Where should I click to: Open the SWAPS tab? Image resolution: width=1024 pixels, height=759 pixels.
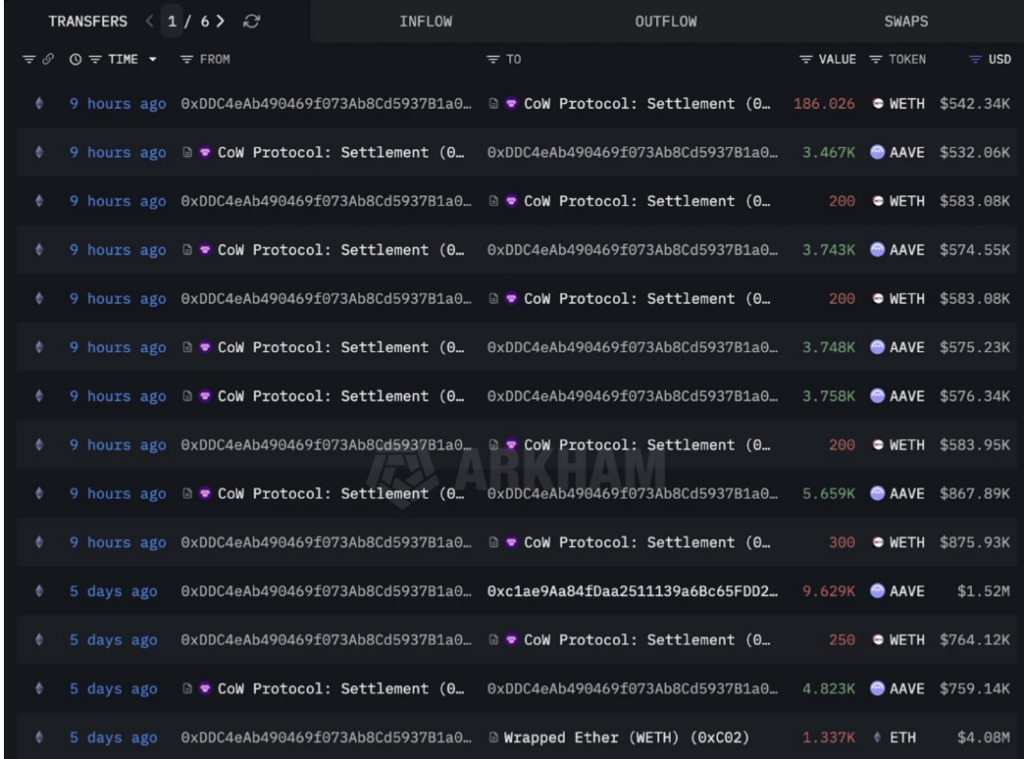point(905,21)
